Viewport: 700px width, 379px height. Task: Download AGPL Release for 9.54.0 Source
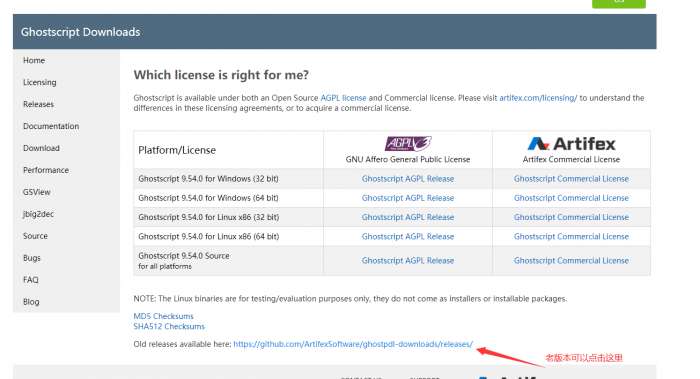[408, 261]
